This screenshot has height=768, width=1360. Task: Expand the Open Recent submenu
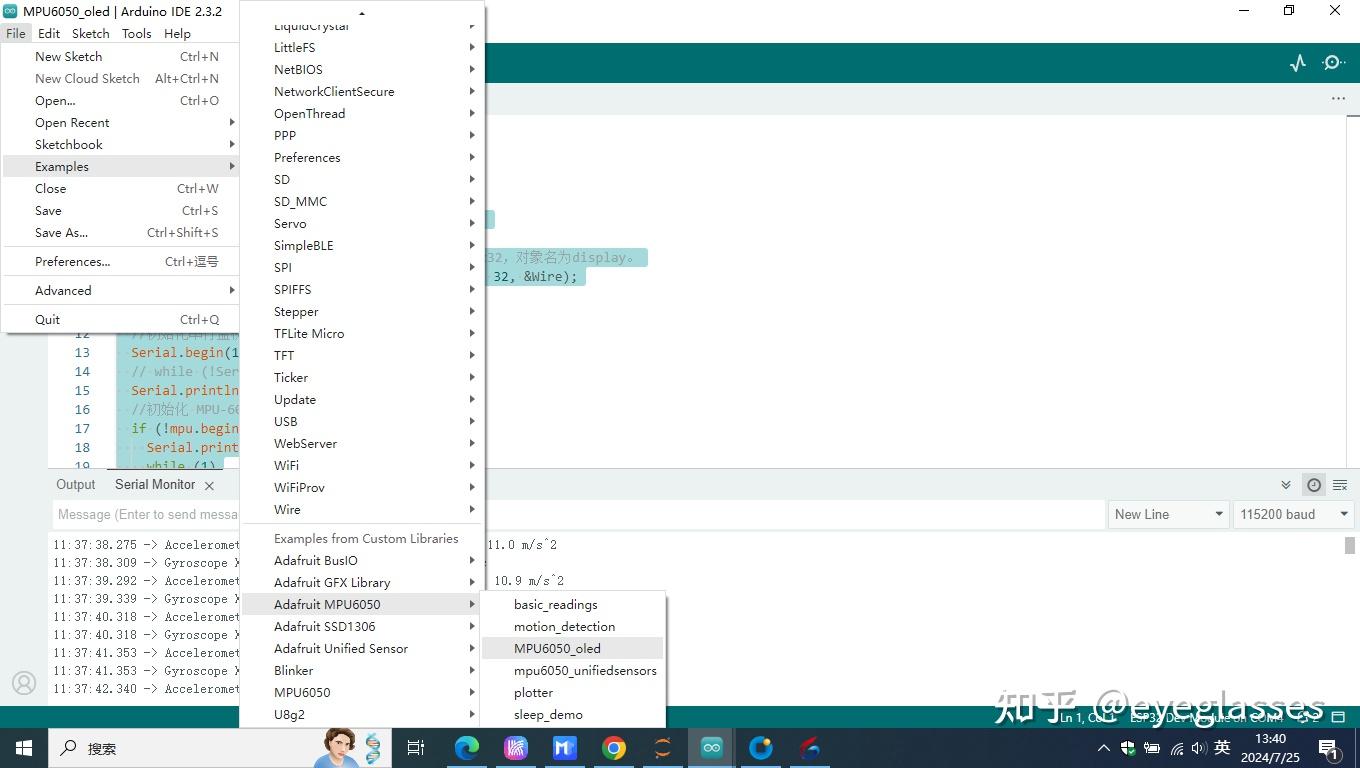(x=120, y=122)
